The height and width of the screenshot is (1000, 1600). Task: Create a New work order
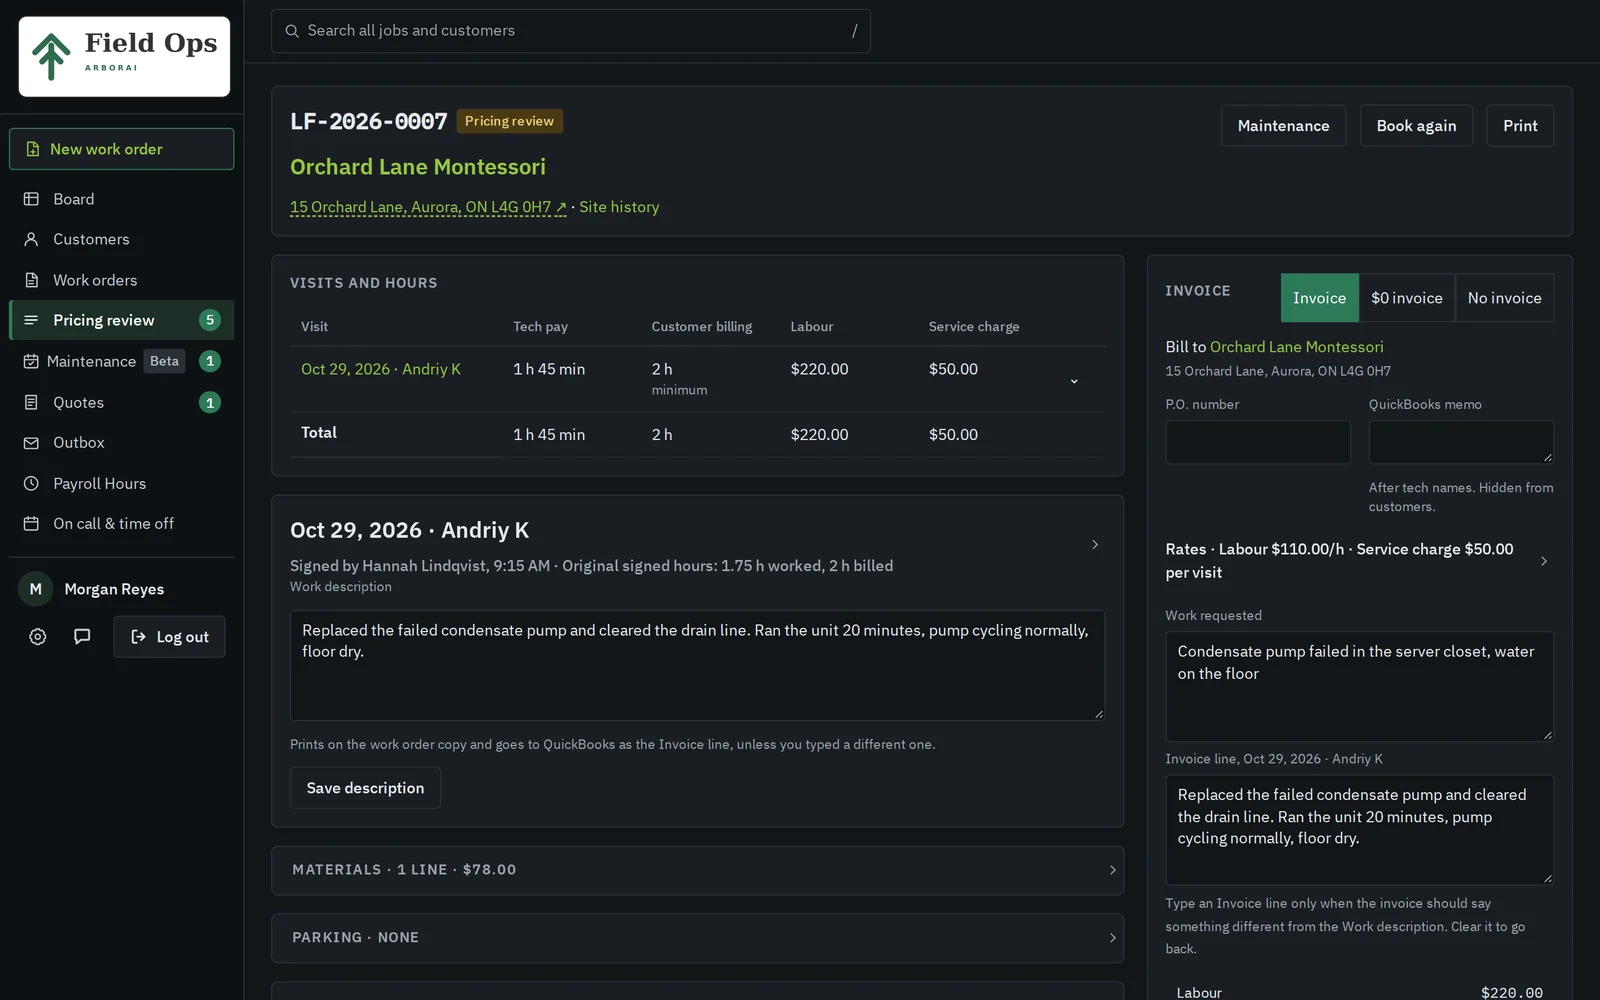tap(122, 149)
